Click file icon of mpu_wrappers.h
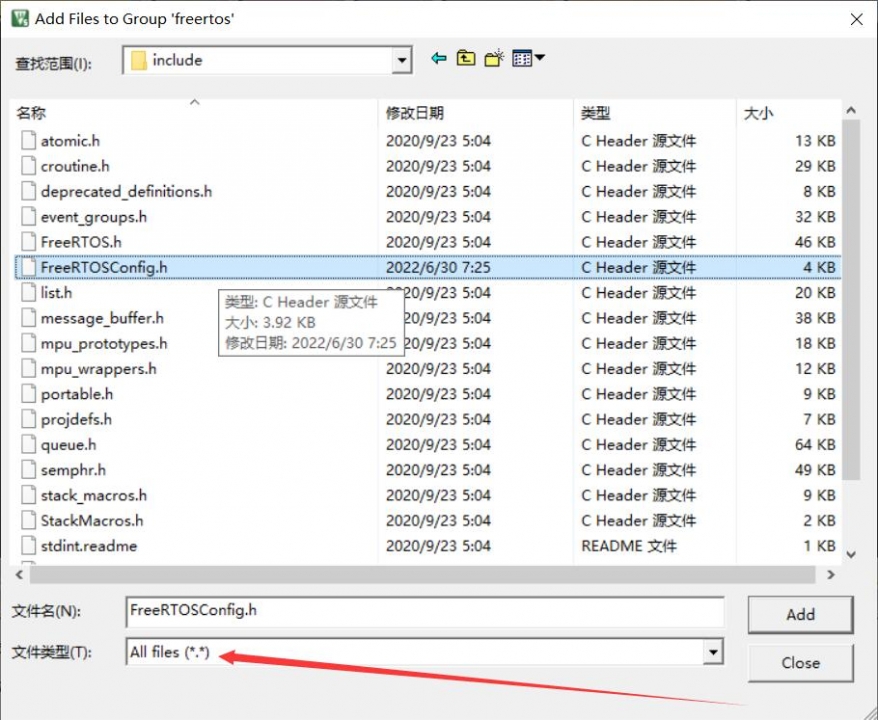 (29, 368)
